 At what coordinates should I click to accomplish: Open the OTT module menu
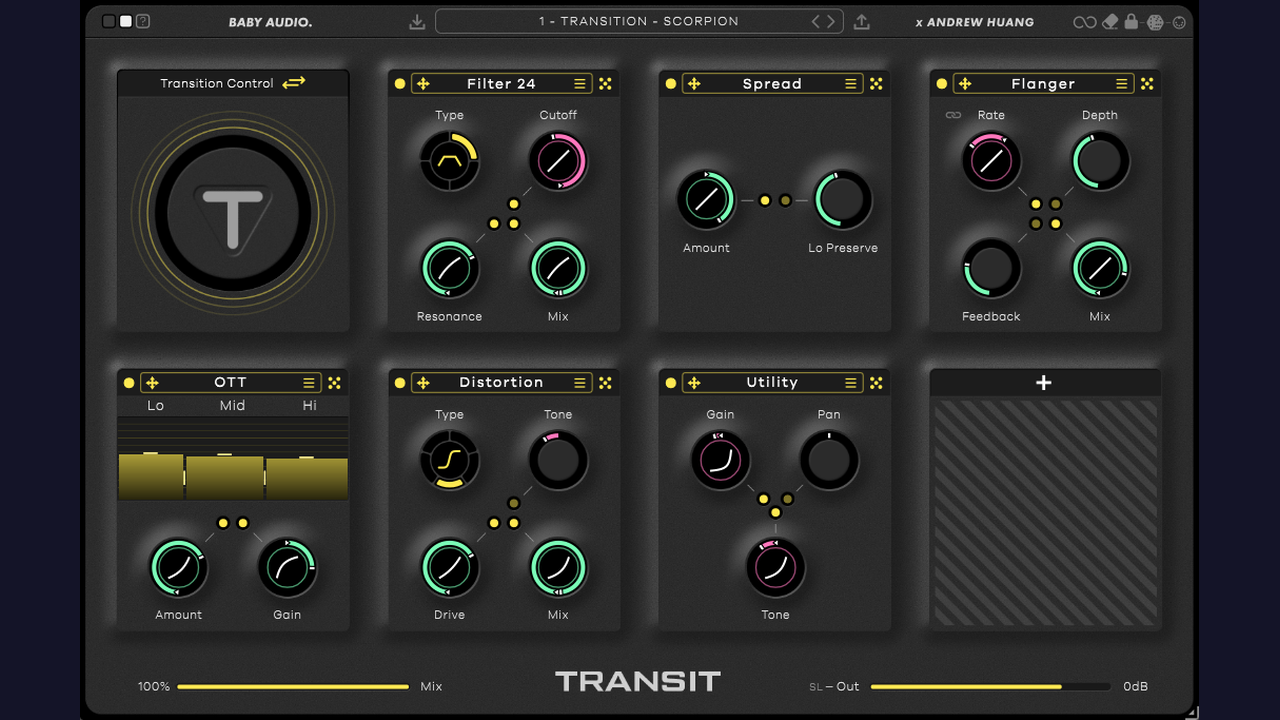(309, 383)
